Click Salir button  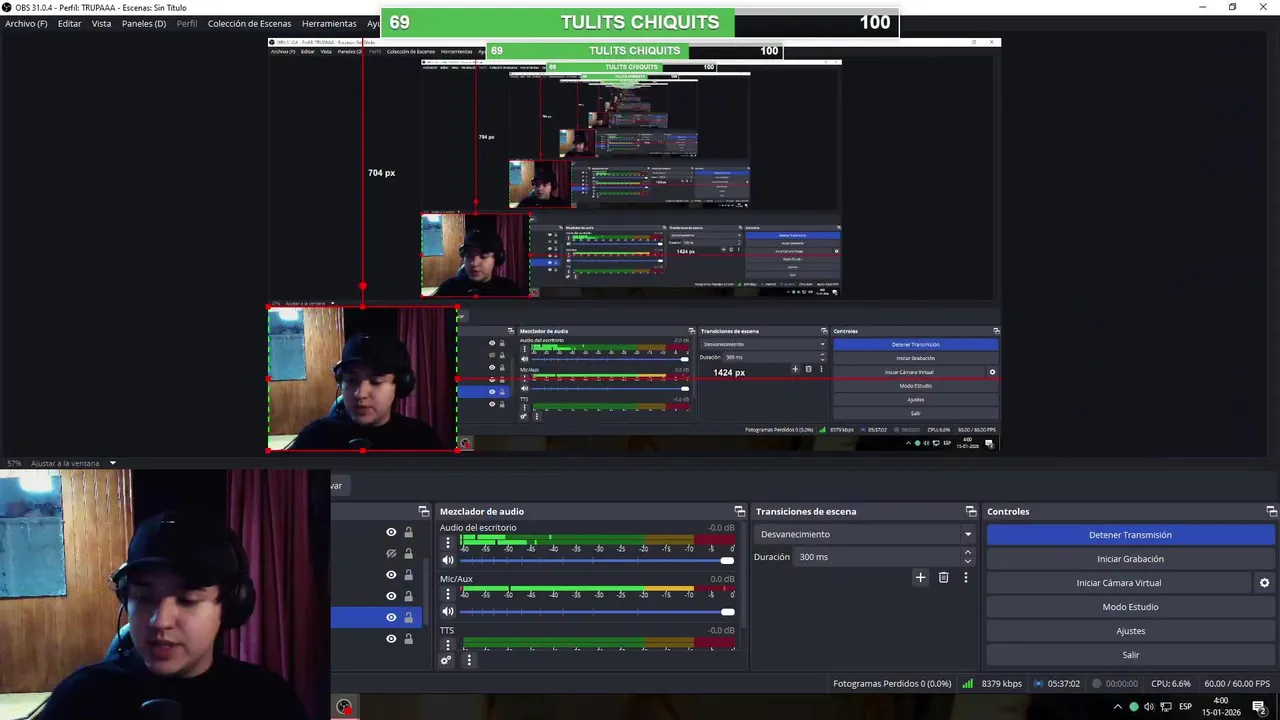[x=1130, y=655]
